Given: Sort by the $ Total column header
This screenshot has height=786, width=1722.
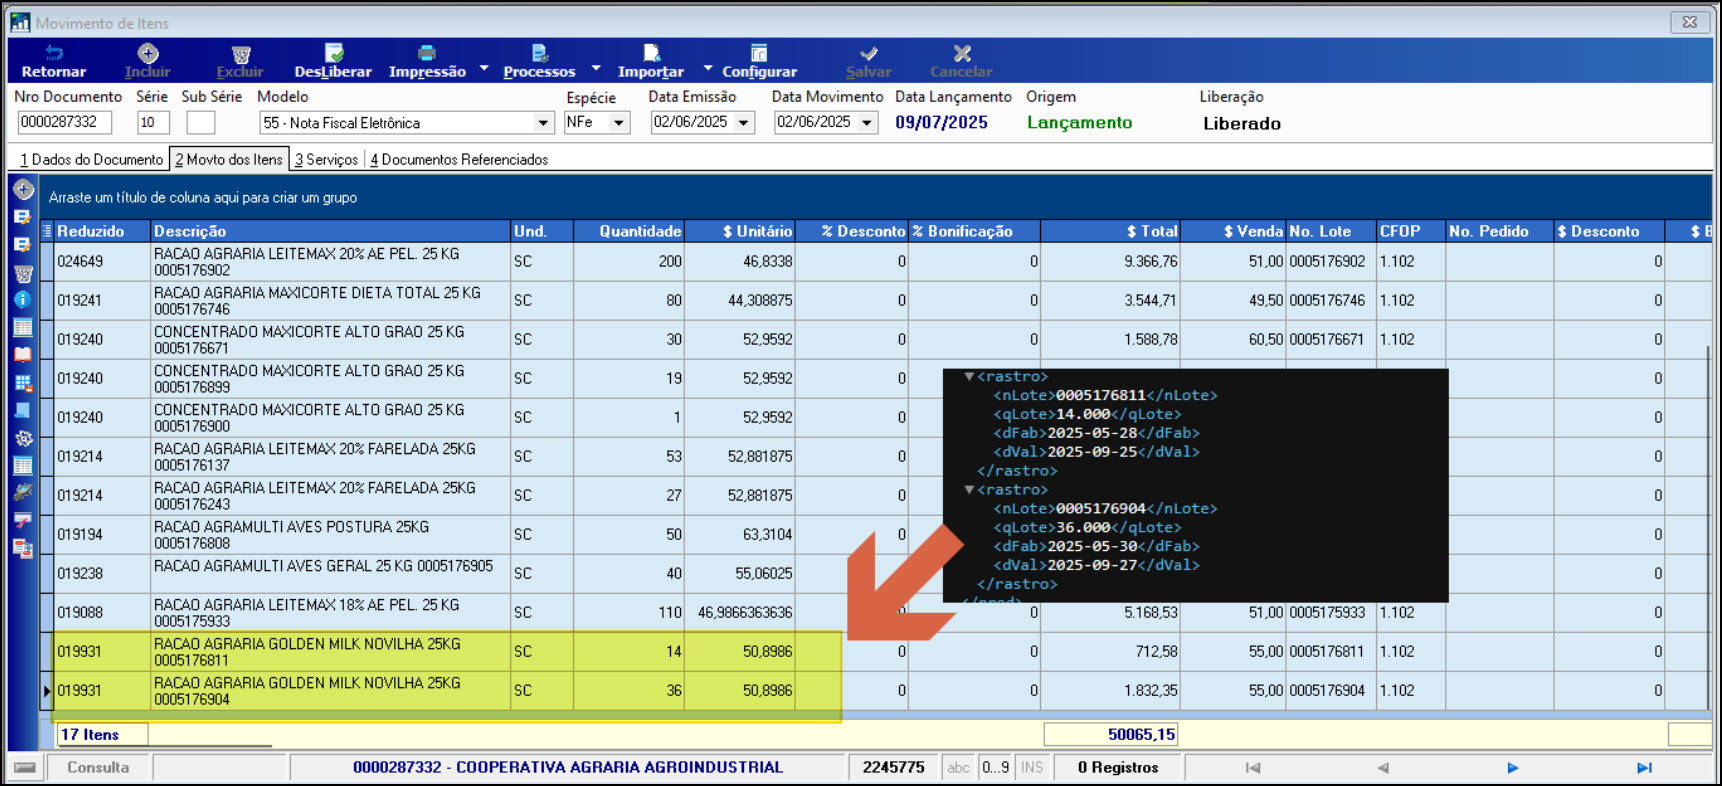Looking at the screenshot, I should 1110,231.
